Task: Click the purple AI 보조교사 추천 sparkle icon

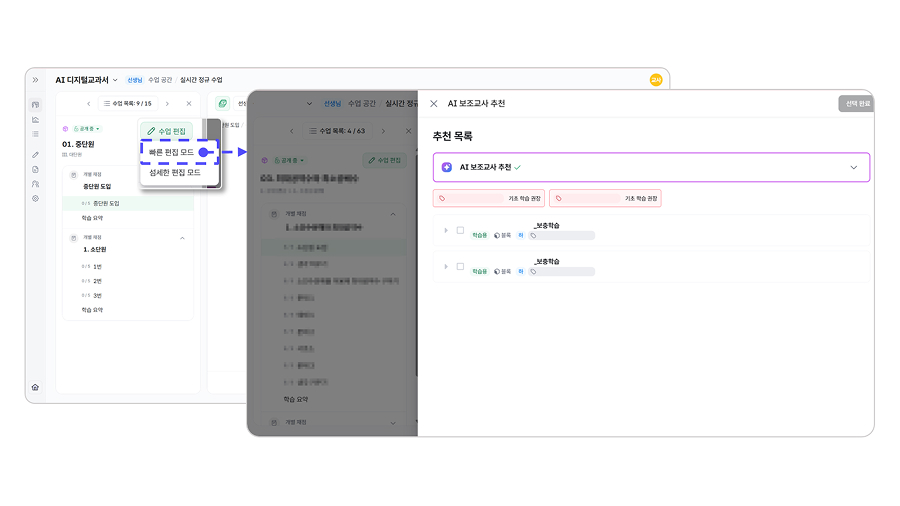Action: 447,167
